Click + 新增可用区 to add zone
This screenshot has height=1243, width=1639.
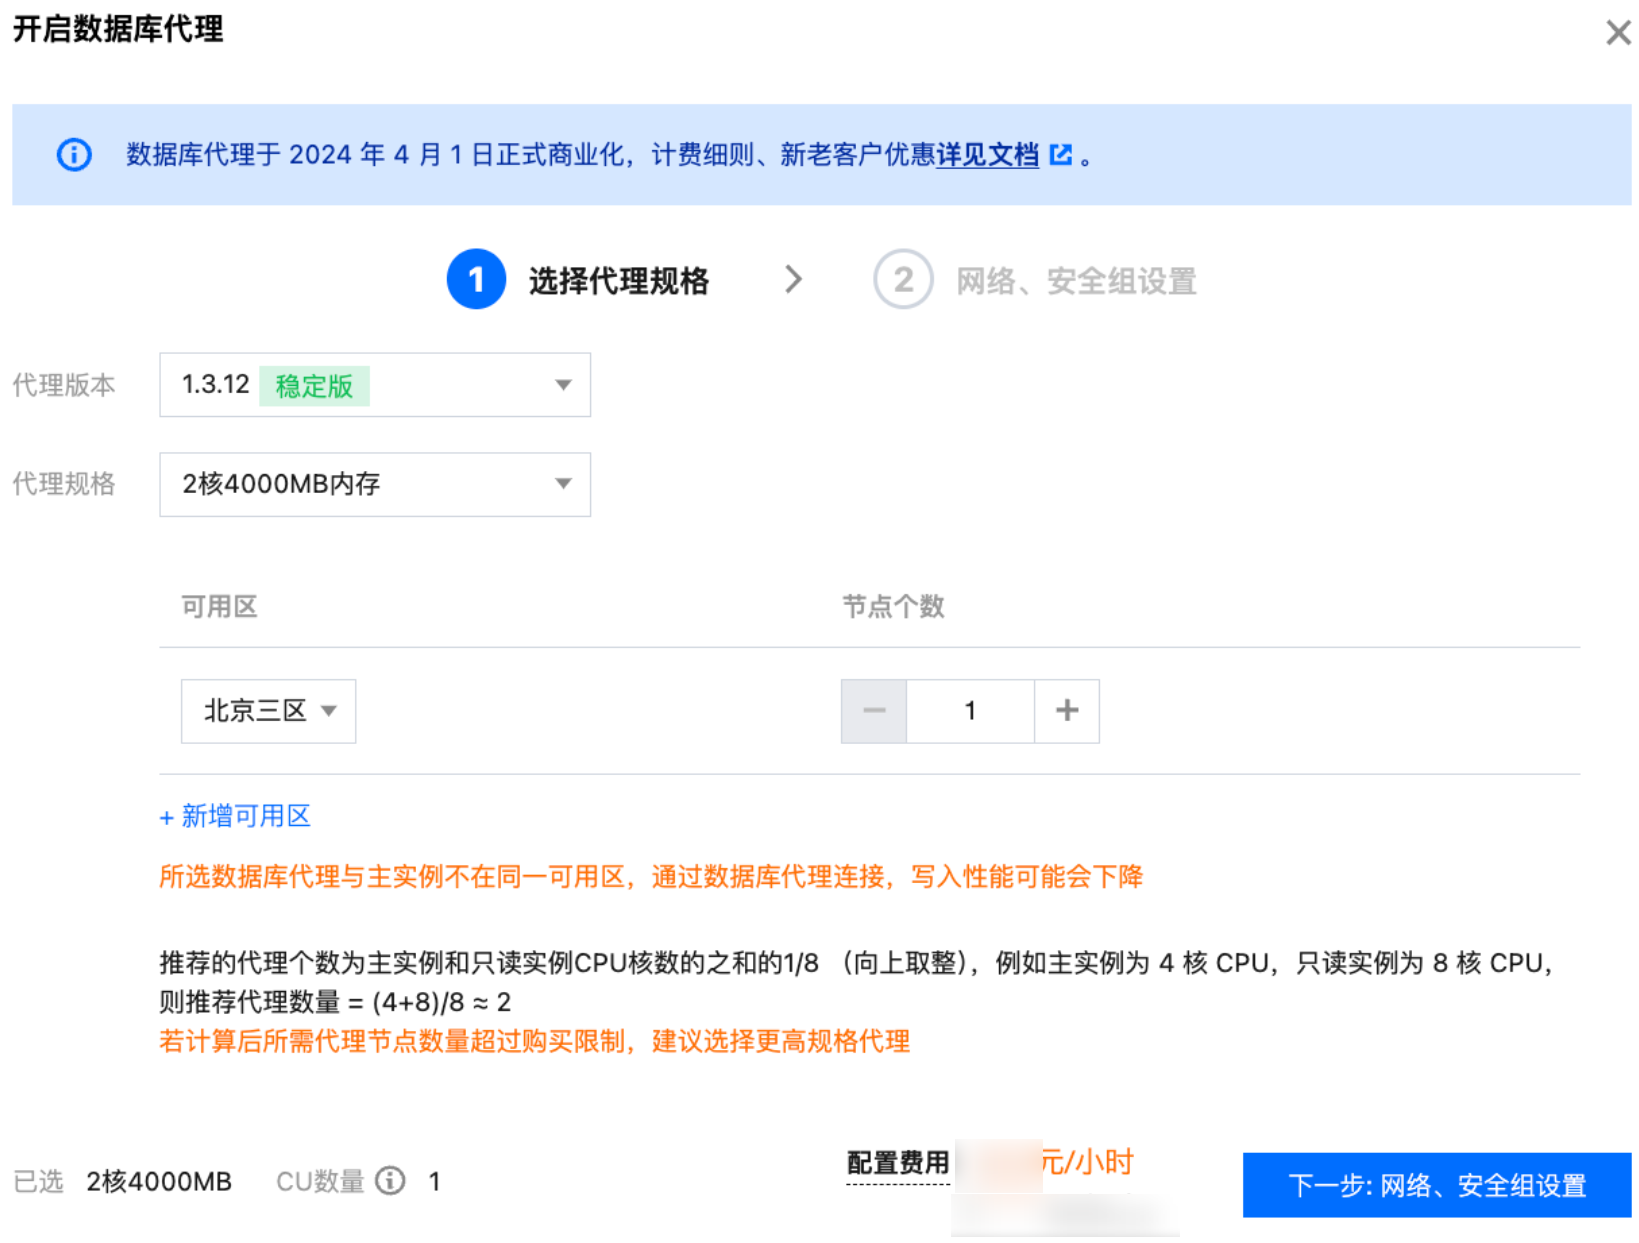(x=235, y=817)
